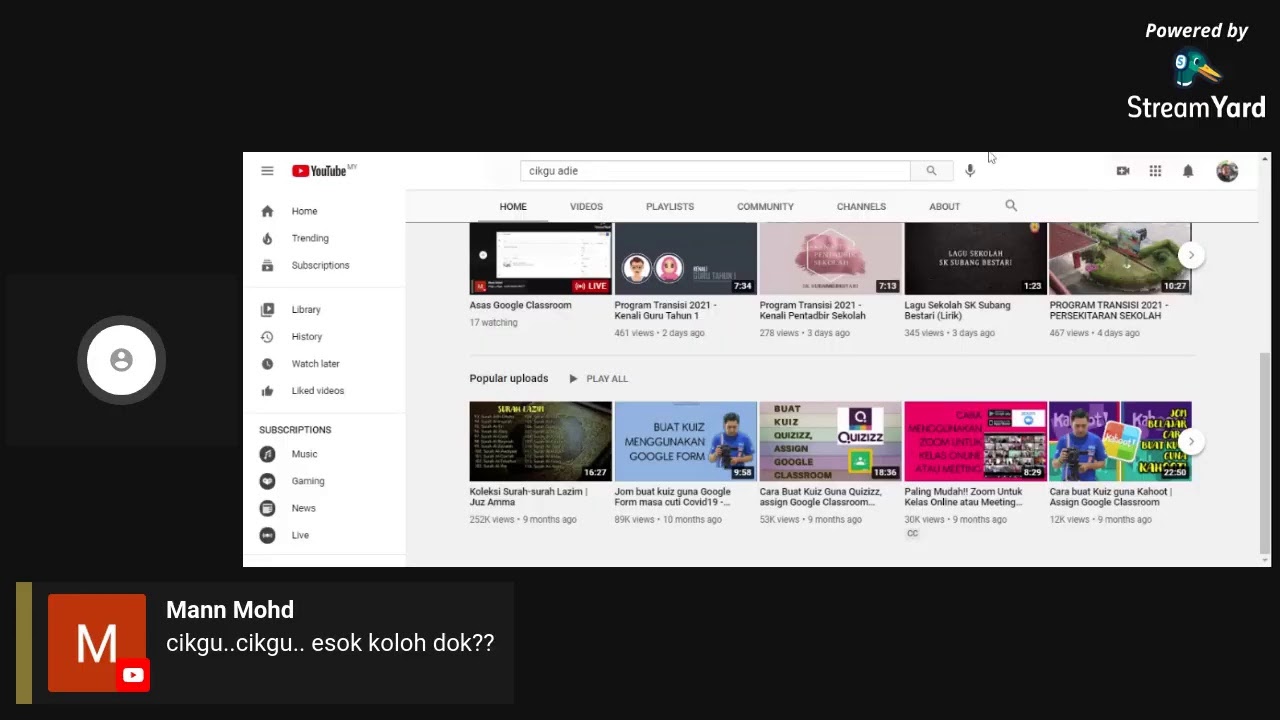Click the page vertical scrollbar

1265,452
